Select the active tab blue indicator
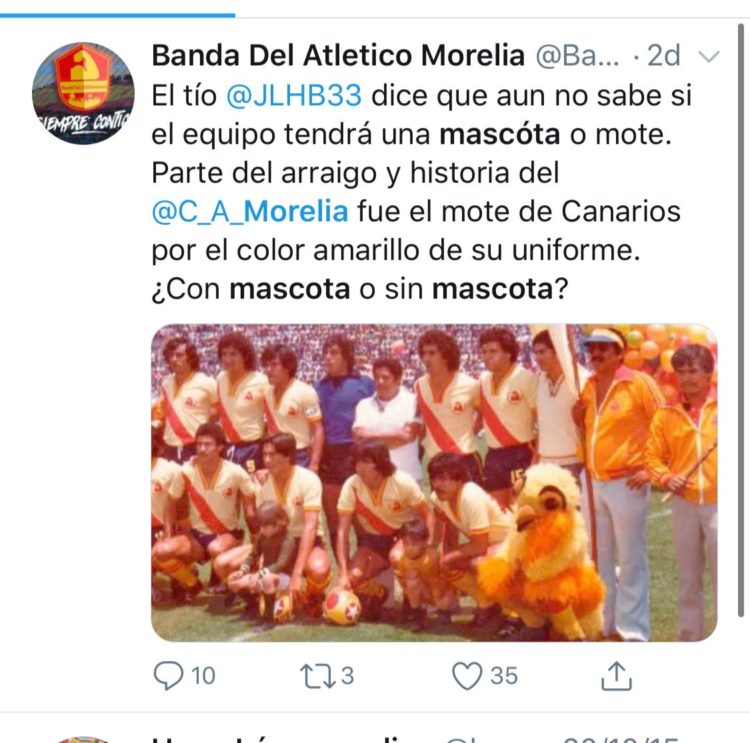Viewport: 750px width, 743px height. coord(117,15)
